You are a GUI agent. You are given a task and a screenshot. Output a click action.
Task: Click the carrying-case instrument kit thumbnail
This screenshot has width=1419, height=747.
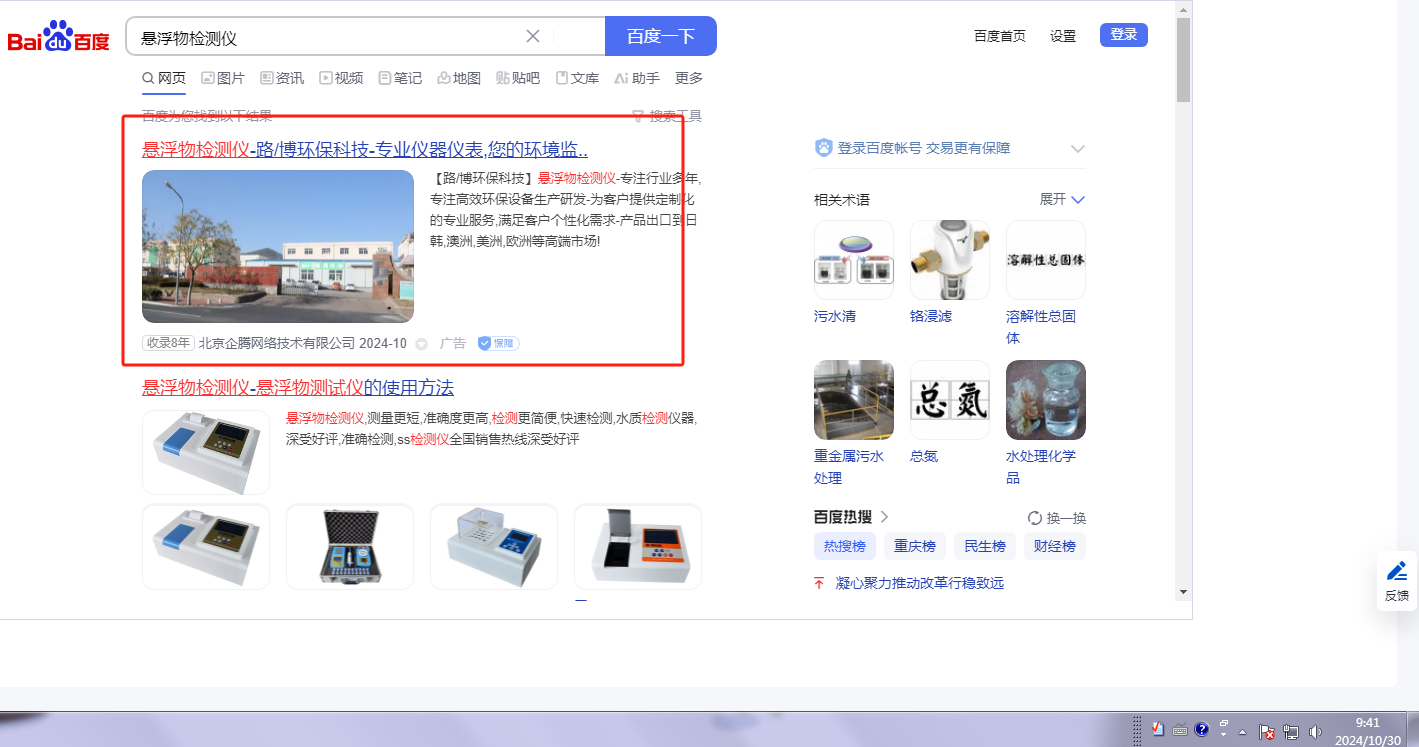[x=350, y=546]
